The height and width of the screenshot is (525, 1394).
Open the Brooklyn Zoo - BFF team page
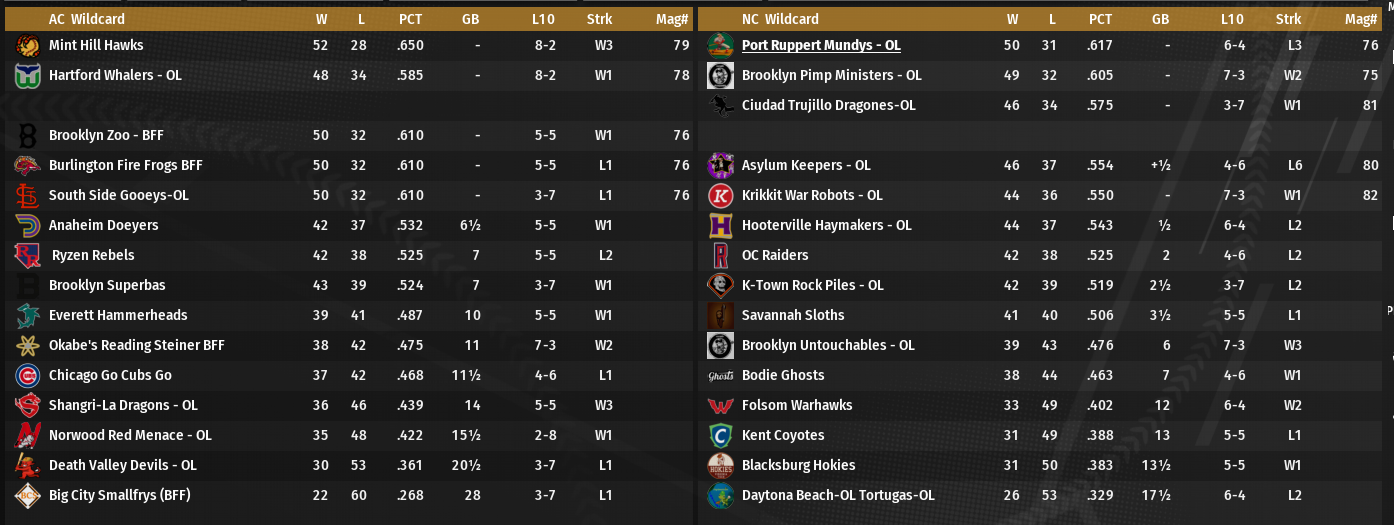click(106, 135)
